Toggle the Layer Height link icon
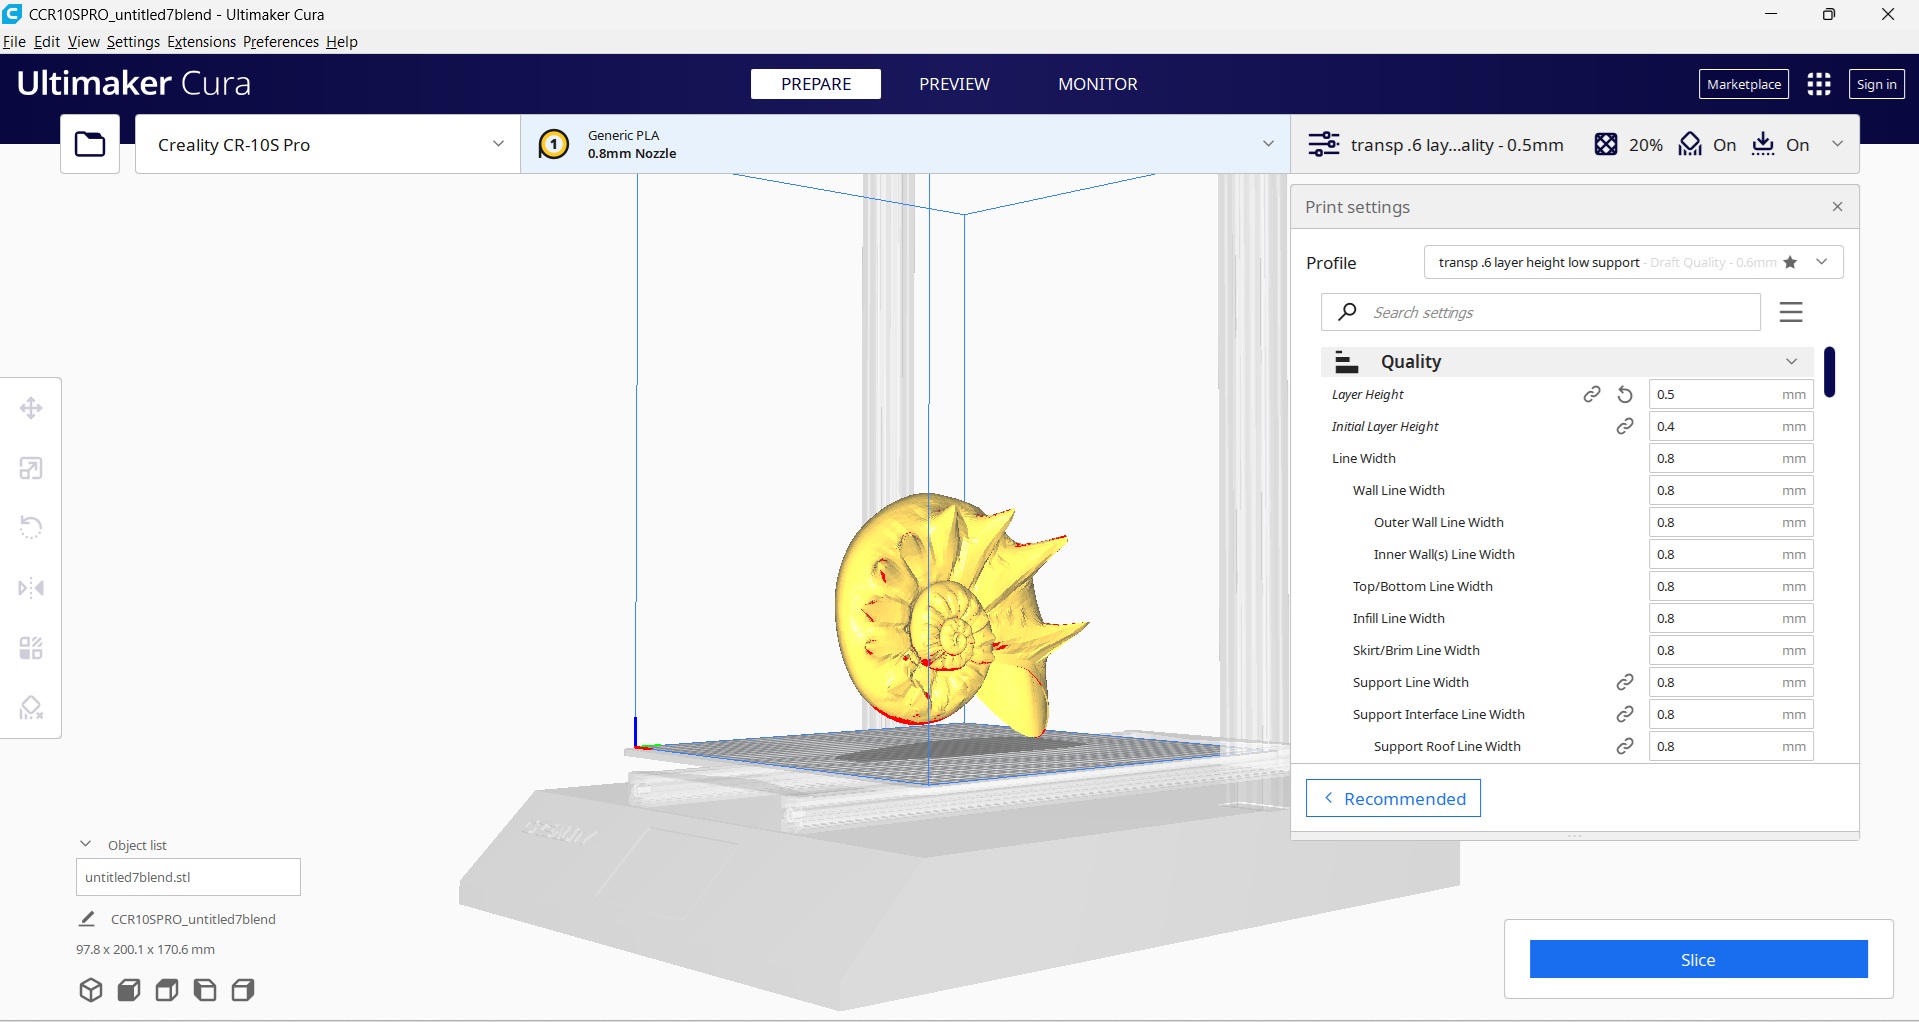 [x=1592, y=395]
